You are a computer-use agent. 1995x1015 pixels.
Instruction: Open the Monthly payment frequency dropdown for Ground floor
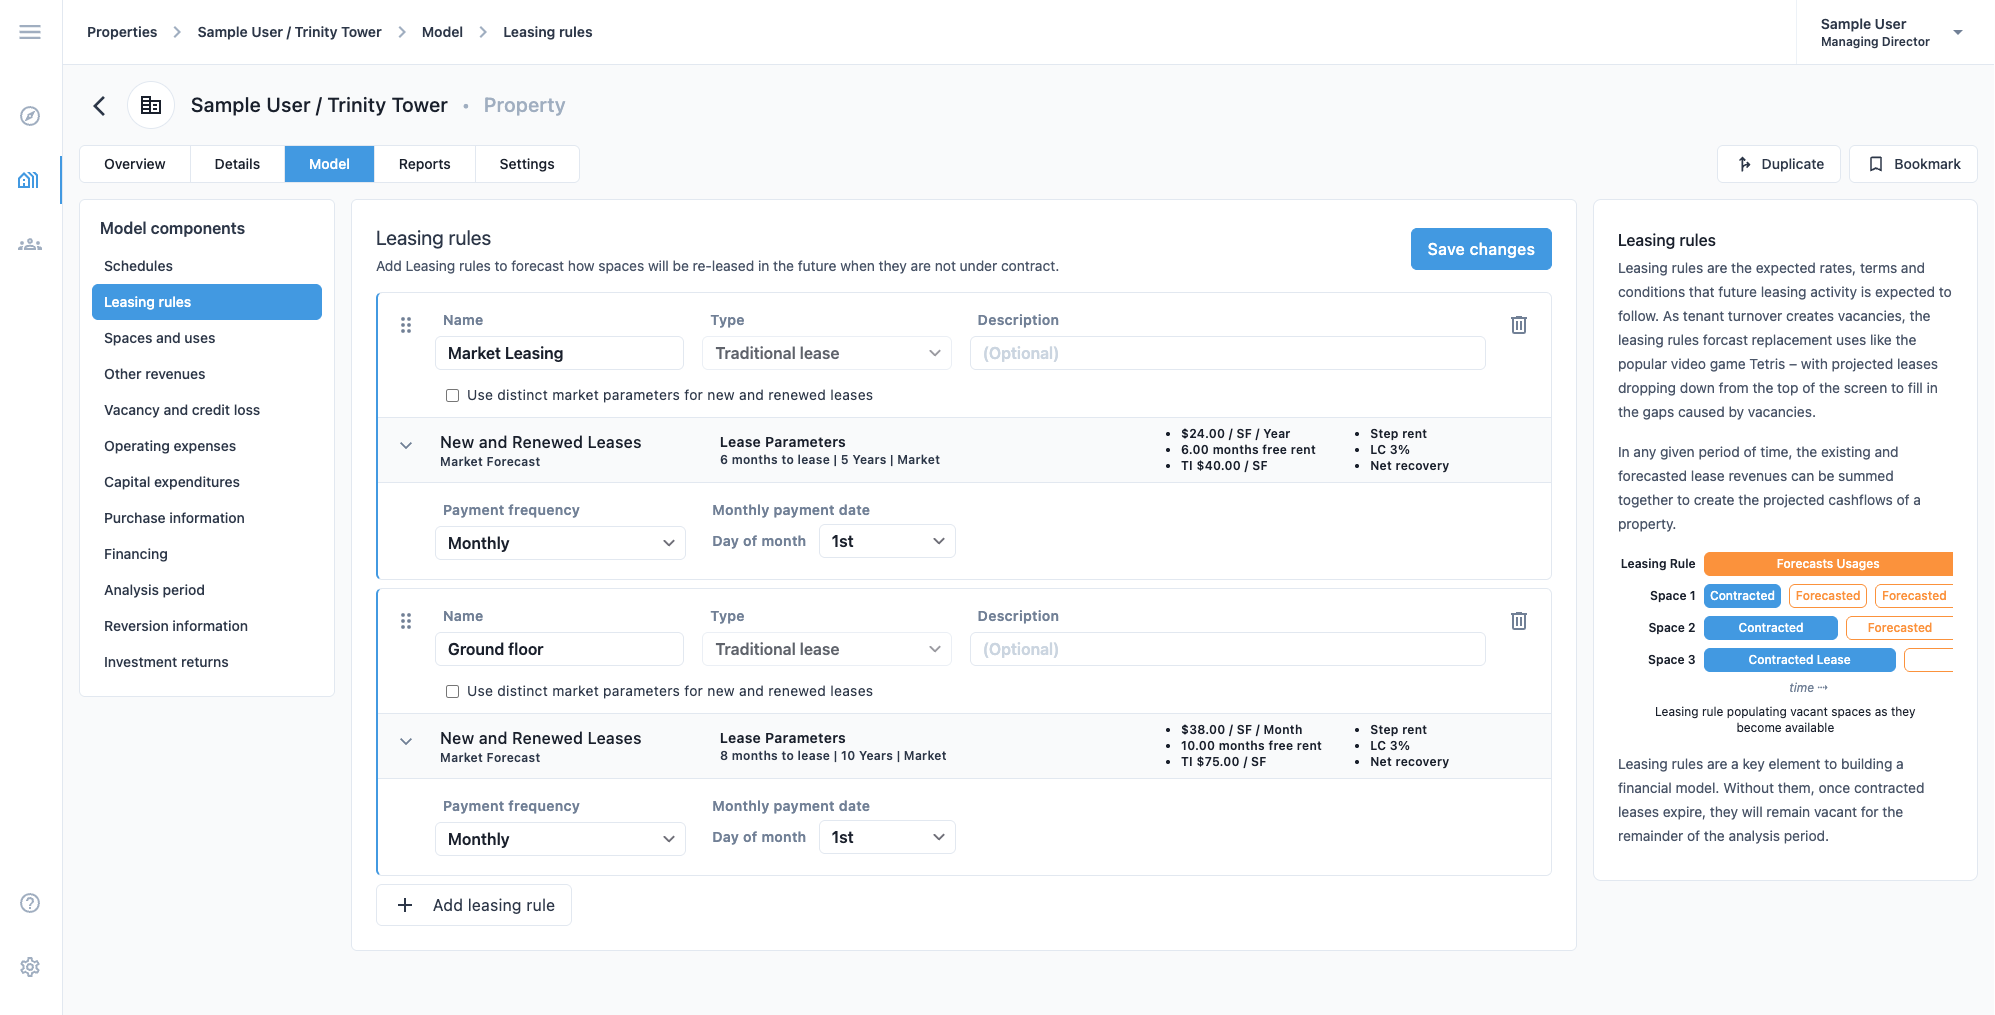point(559,838)
